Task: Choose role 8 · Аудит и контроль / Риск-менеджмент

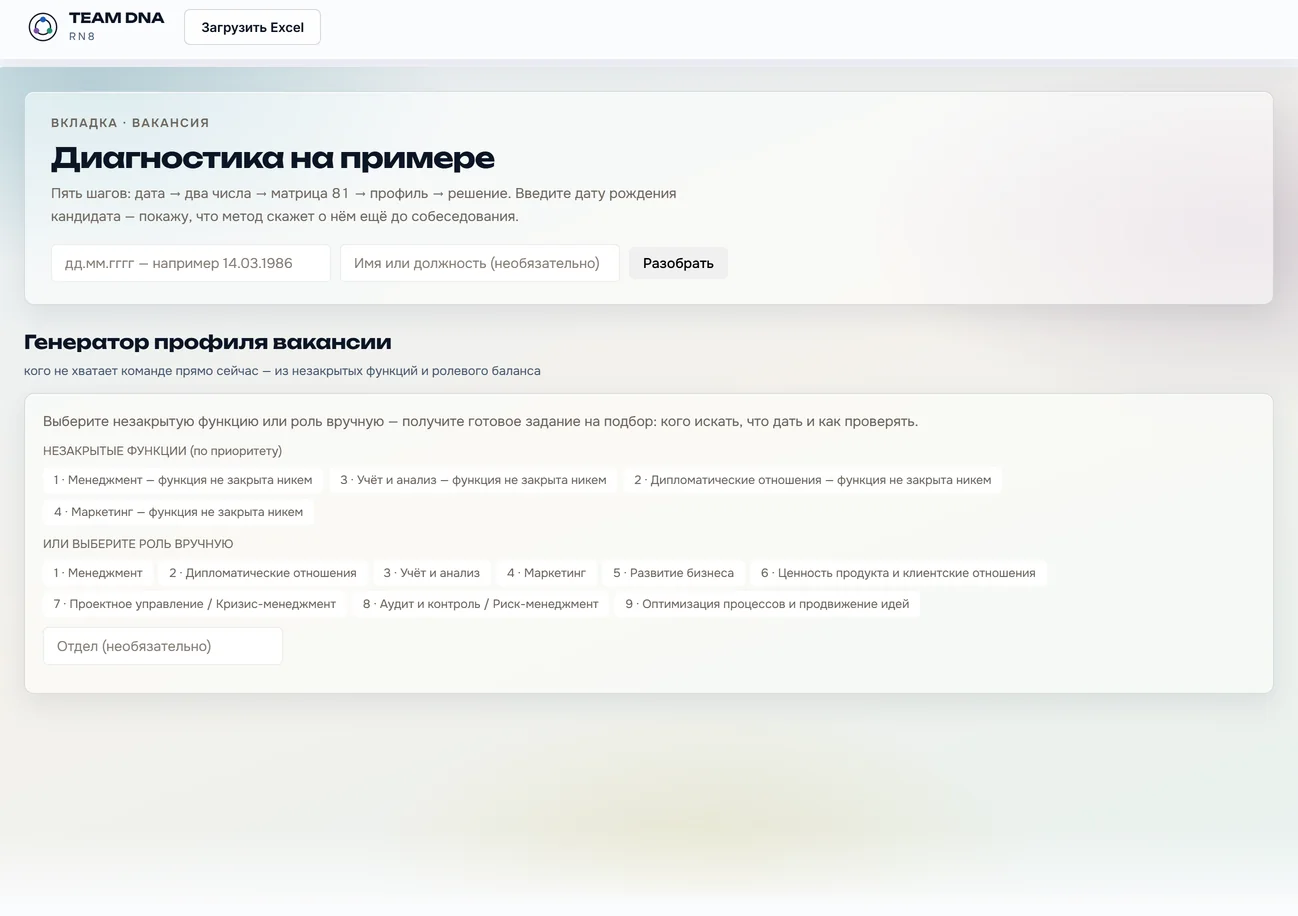Action: pos(480,604)
